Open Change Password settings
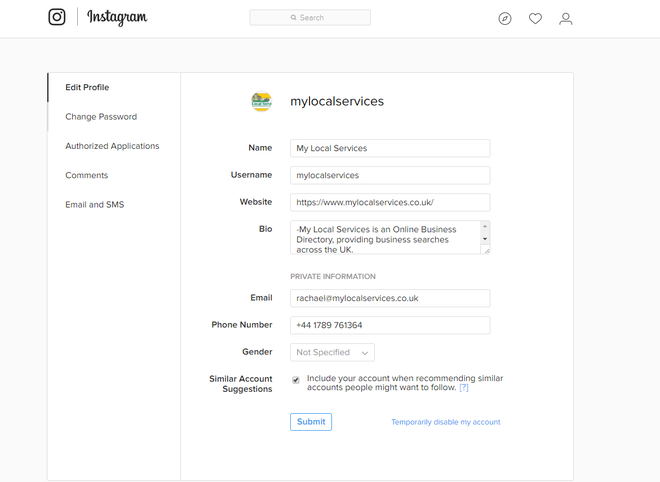This screenshot has height=482, width=660. 101,117
